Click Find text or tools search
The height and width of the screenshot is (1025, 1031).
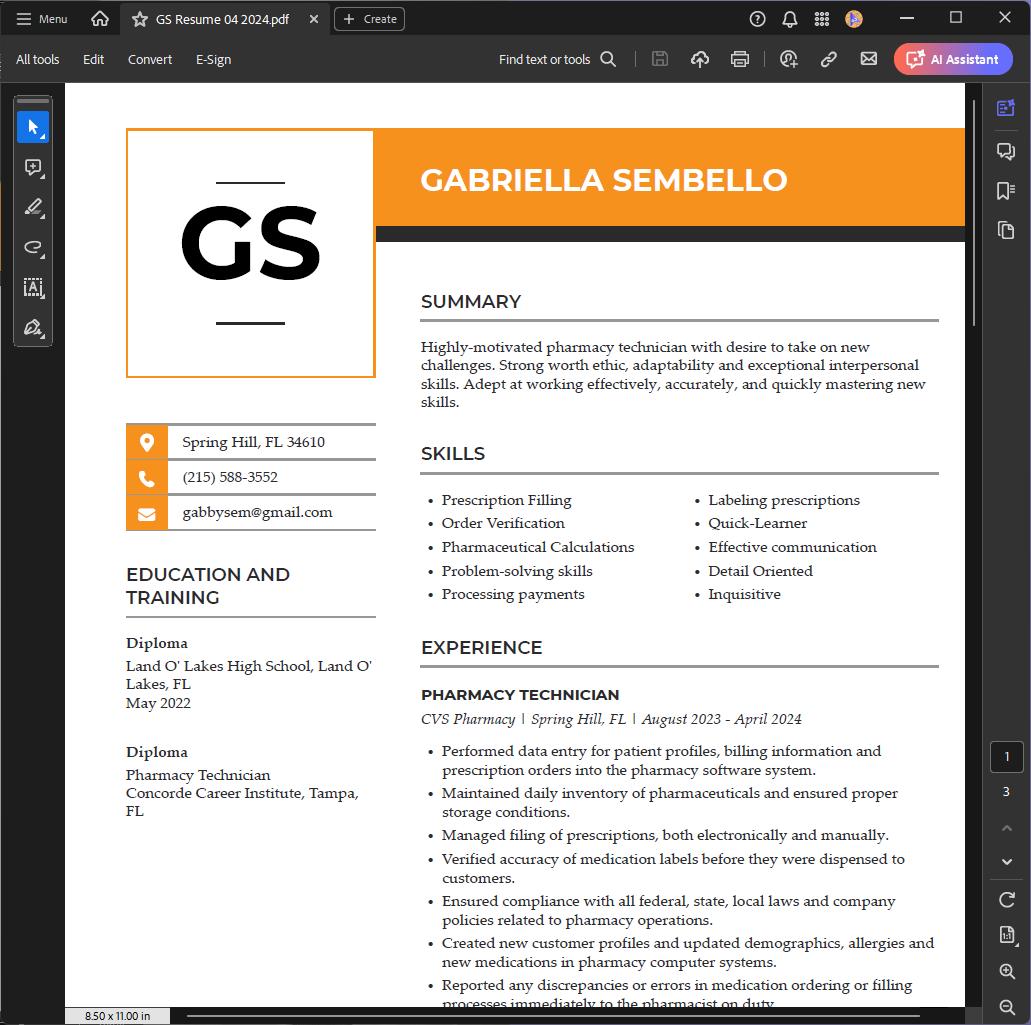pyautogui.click(x=557, y=59)
